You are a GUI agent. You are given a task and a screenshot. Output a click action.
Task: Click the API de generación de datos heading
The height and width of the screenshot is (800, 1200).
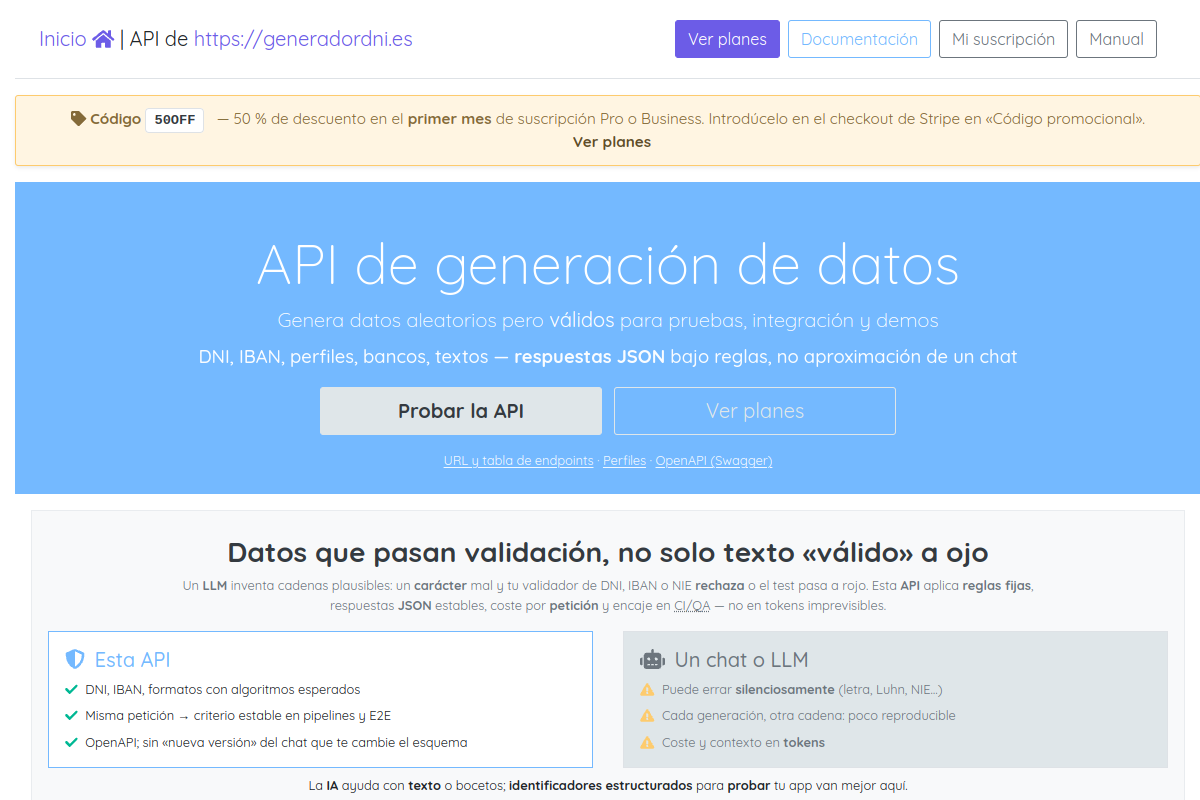pos(608,265)
